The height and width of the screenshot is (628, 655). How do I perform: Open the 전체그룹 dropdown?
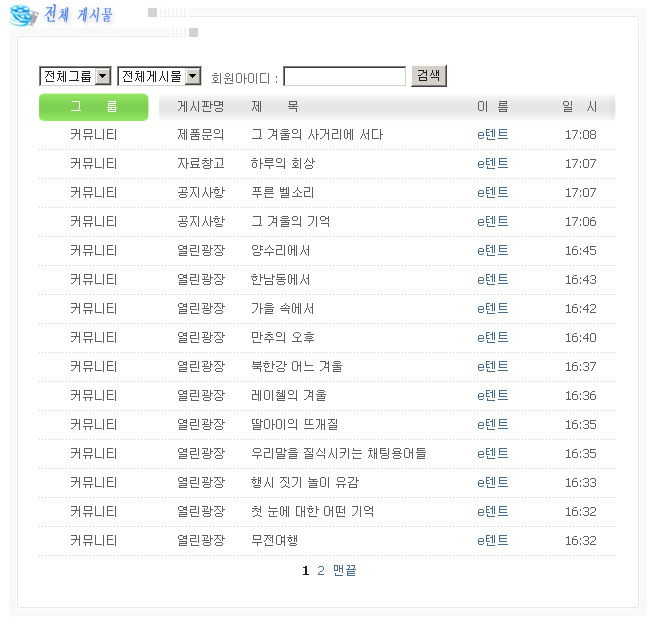pyautogui.click(x=75, y=76)
